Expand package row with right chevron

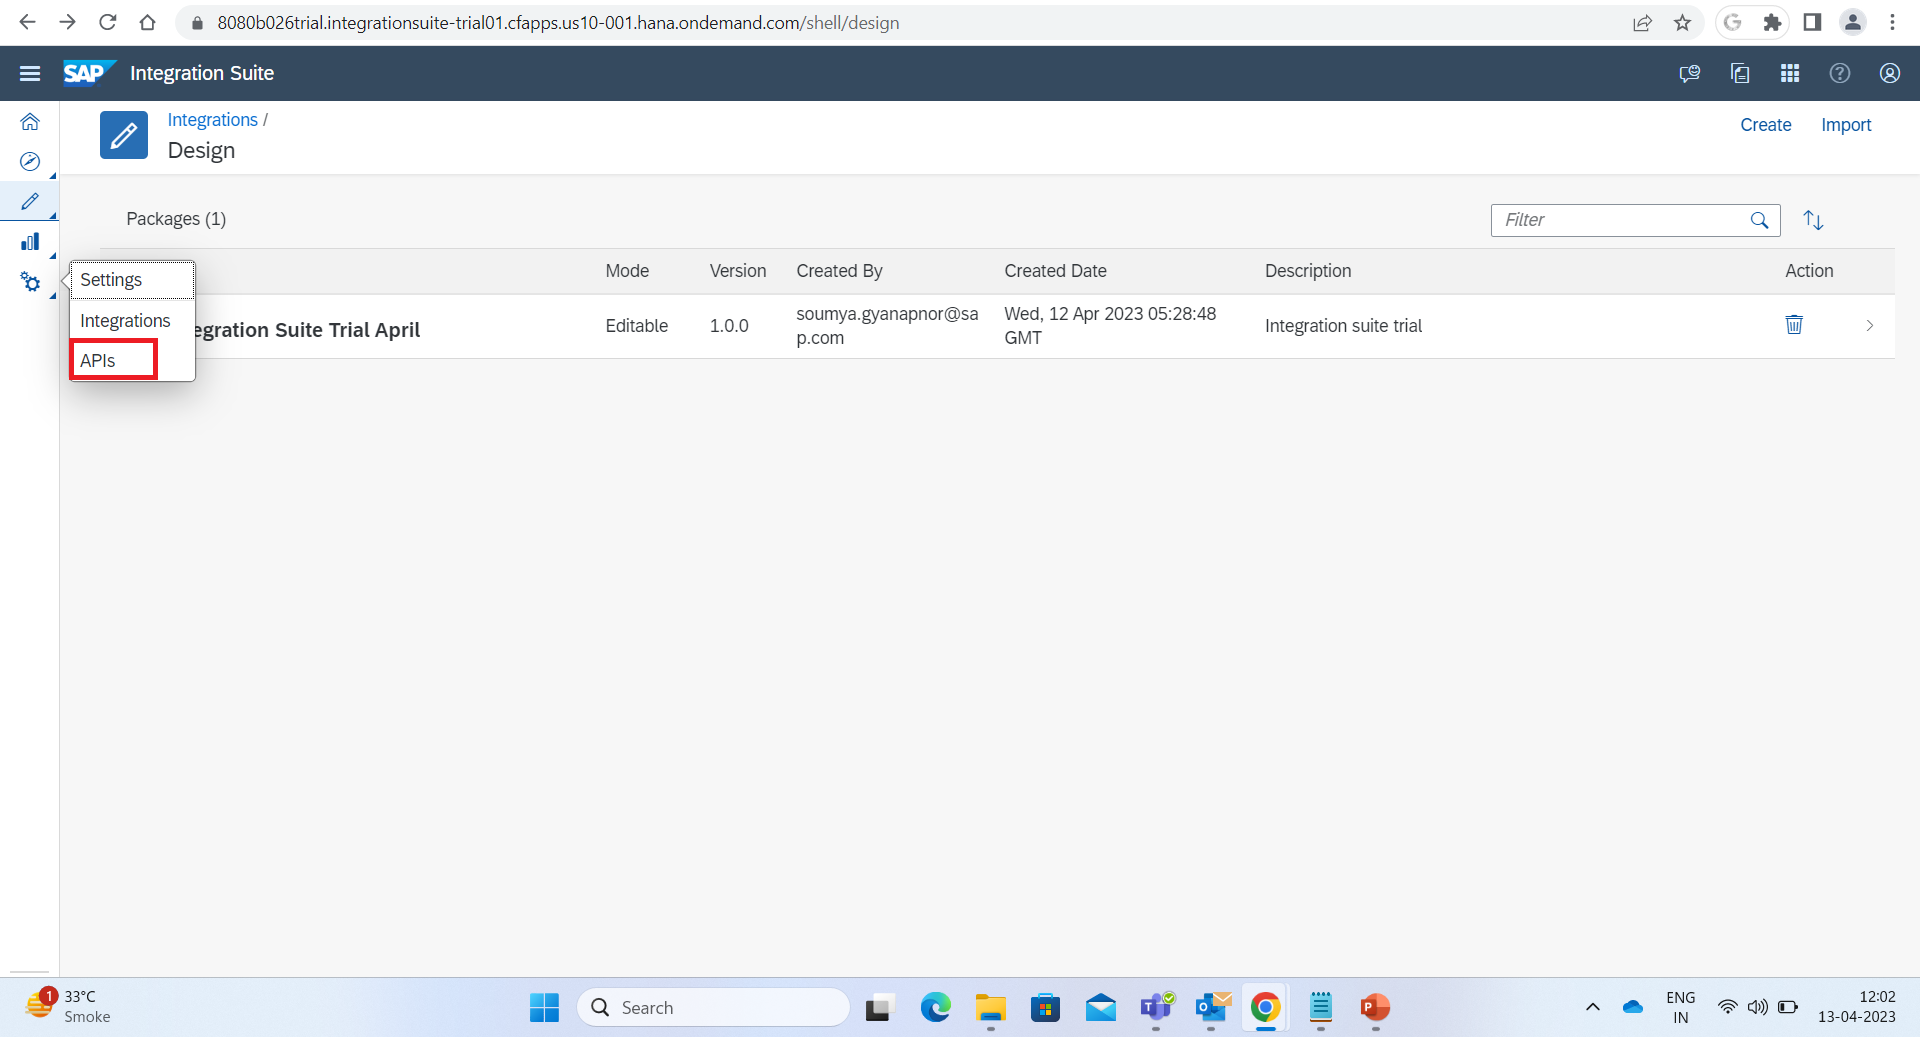pos(1869,326)
